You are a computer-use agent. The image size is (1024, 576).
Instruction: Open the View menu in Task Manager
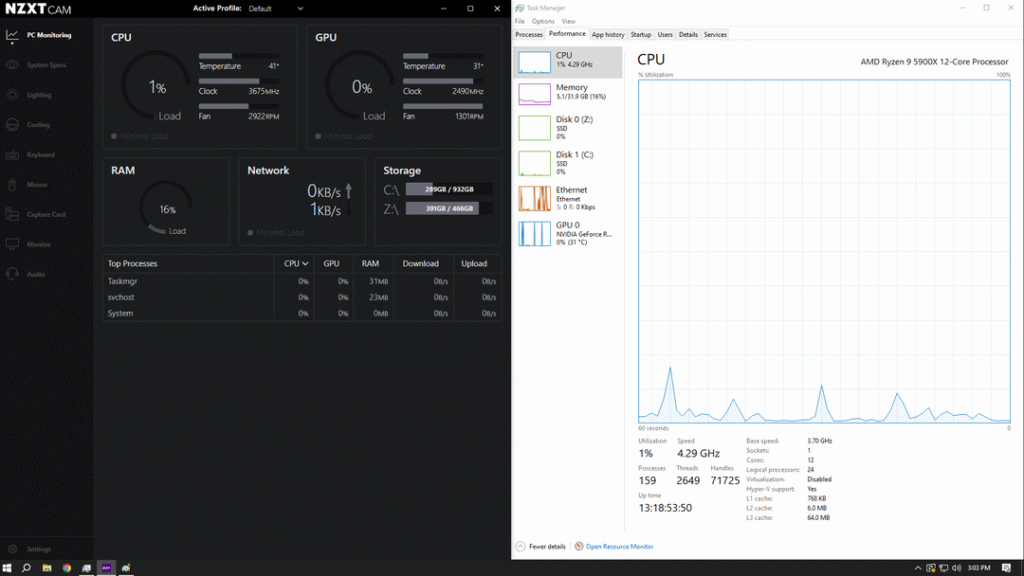click(569, 22)
